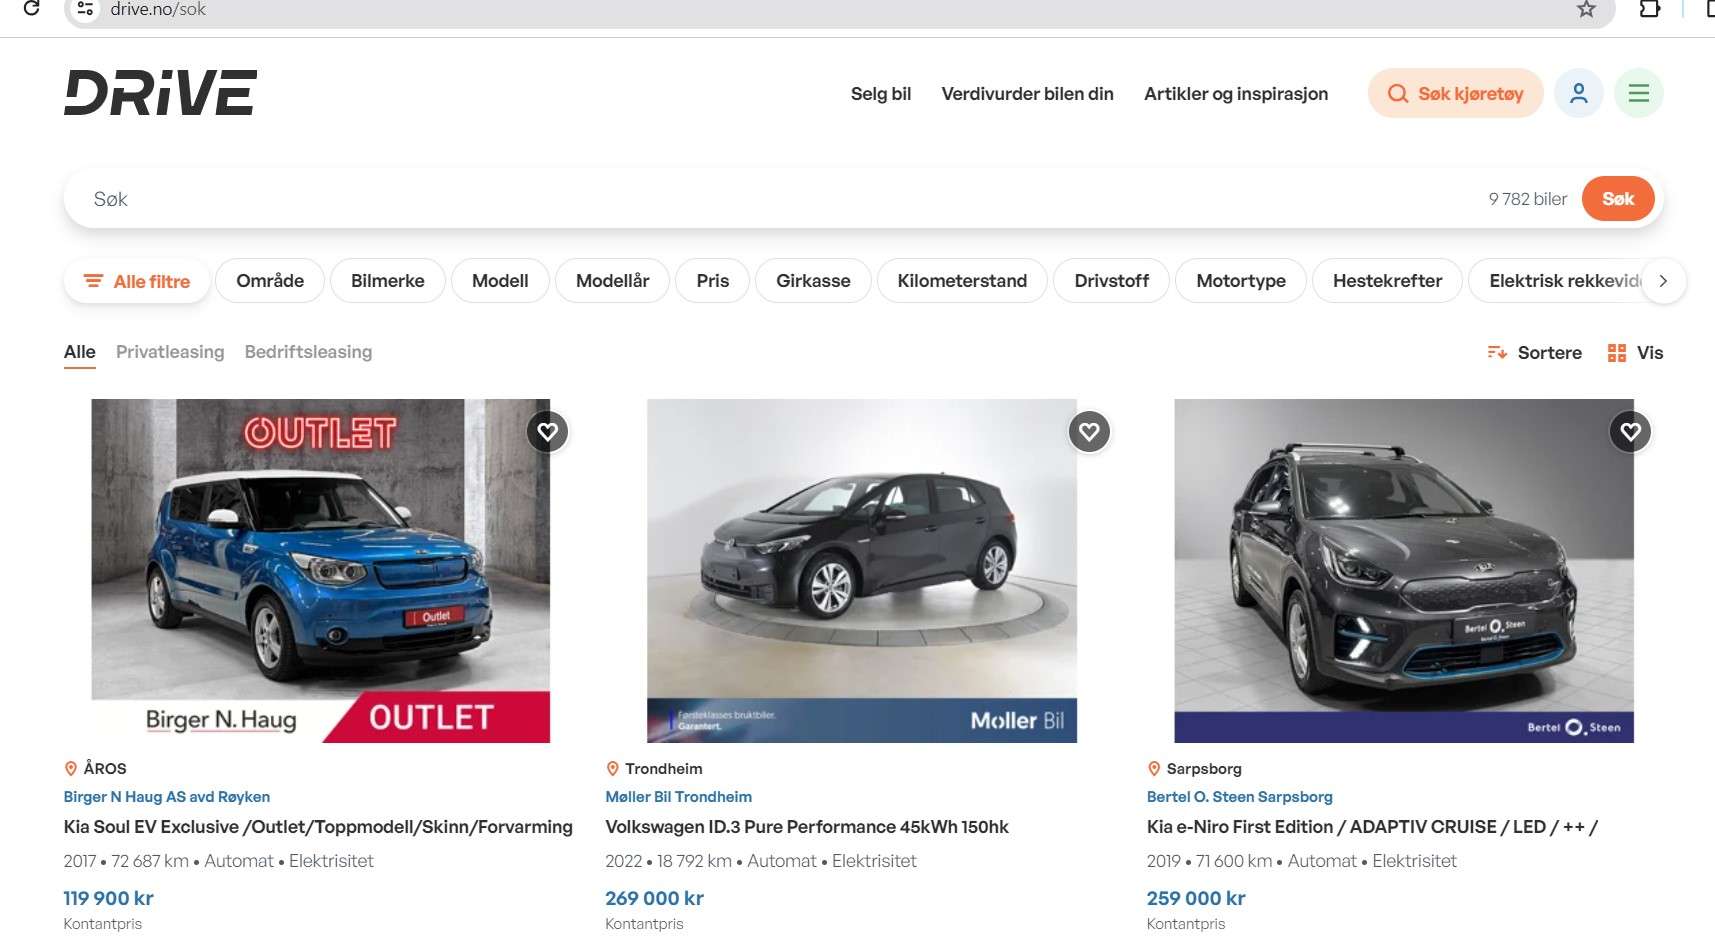The image size is (1715, 946).
Task: Change layout with the Vis icon
Action: (1619, 352)
